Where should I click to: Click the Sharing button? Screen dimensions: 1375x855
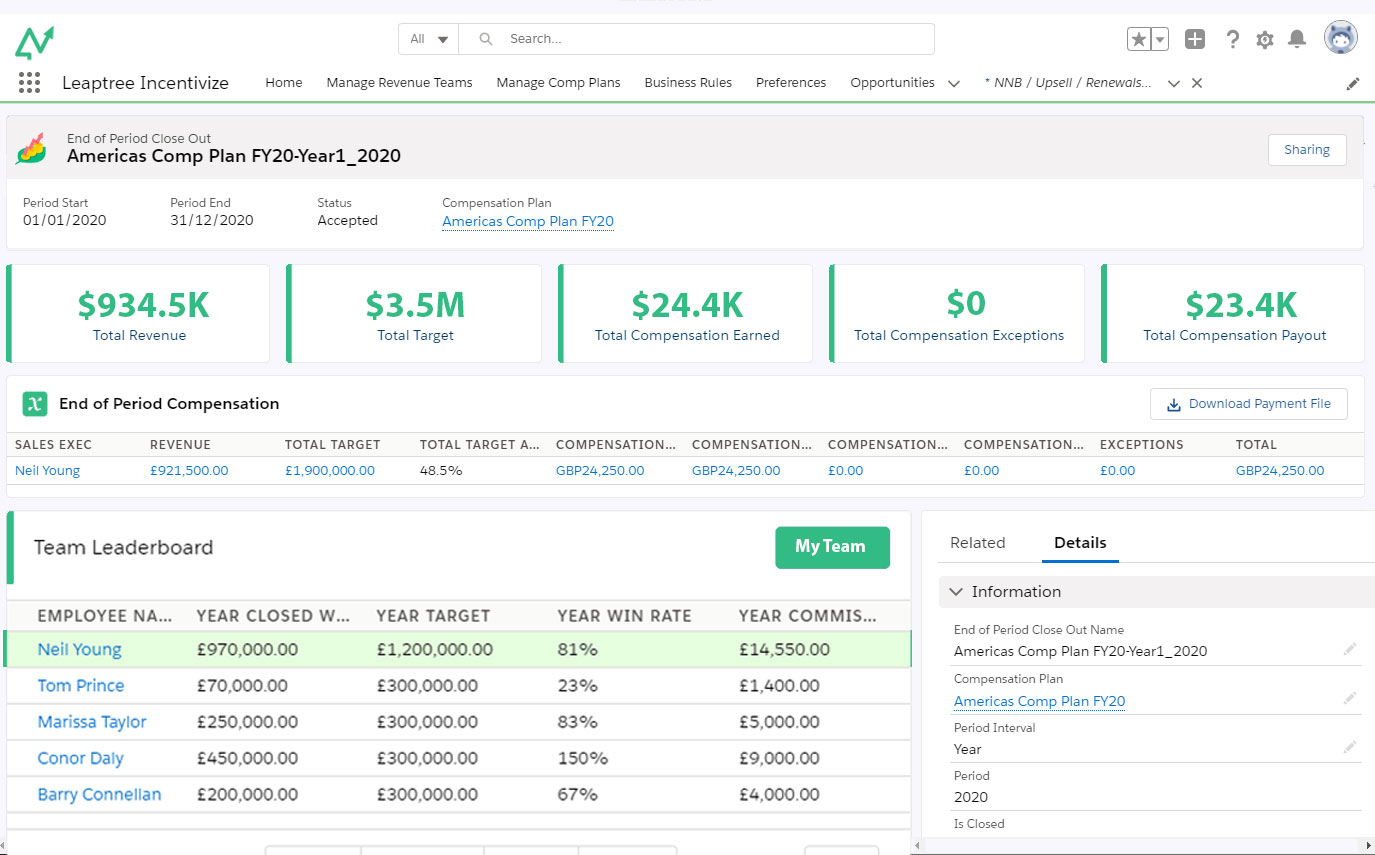pos(1307,150)
